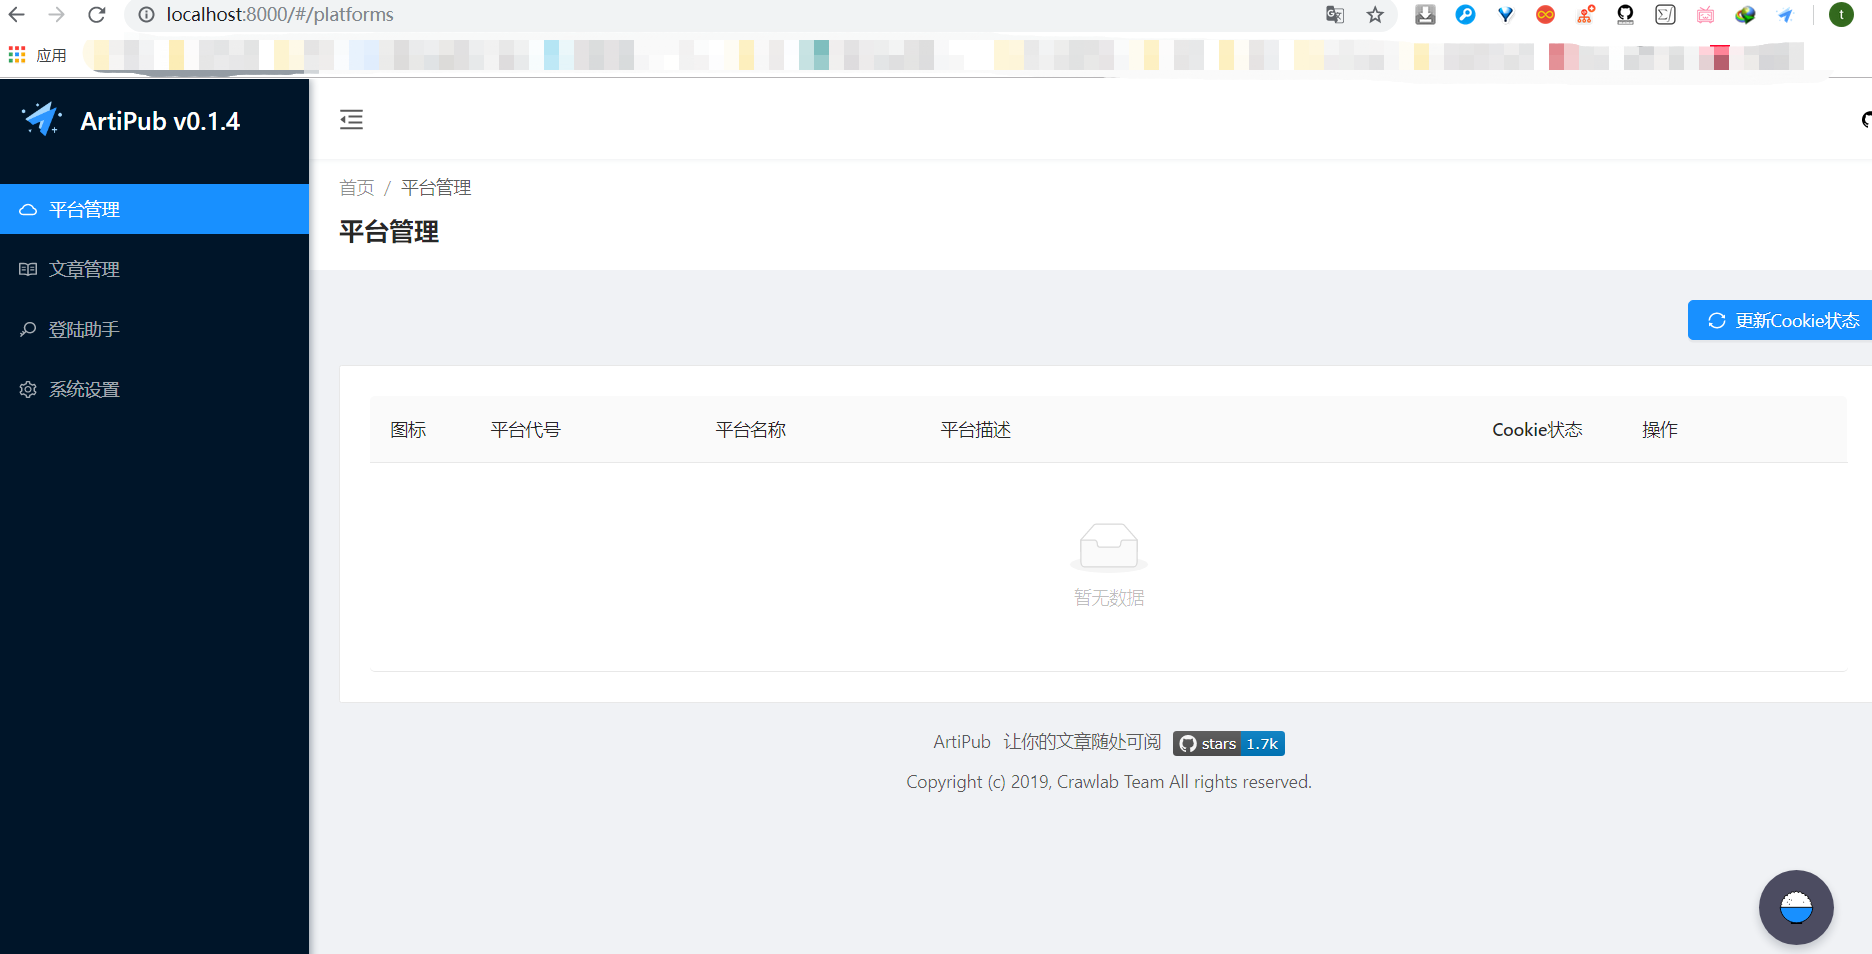The width and height of the screenshot is (1872, 954).
Task: Open the green Chrome profile avatar
Action: pyautogui.click(x=1841, y=15)
